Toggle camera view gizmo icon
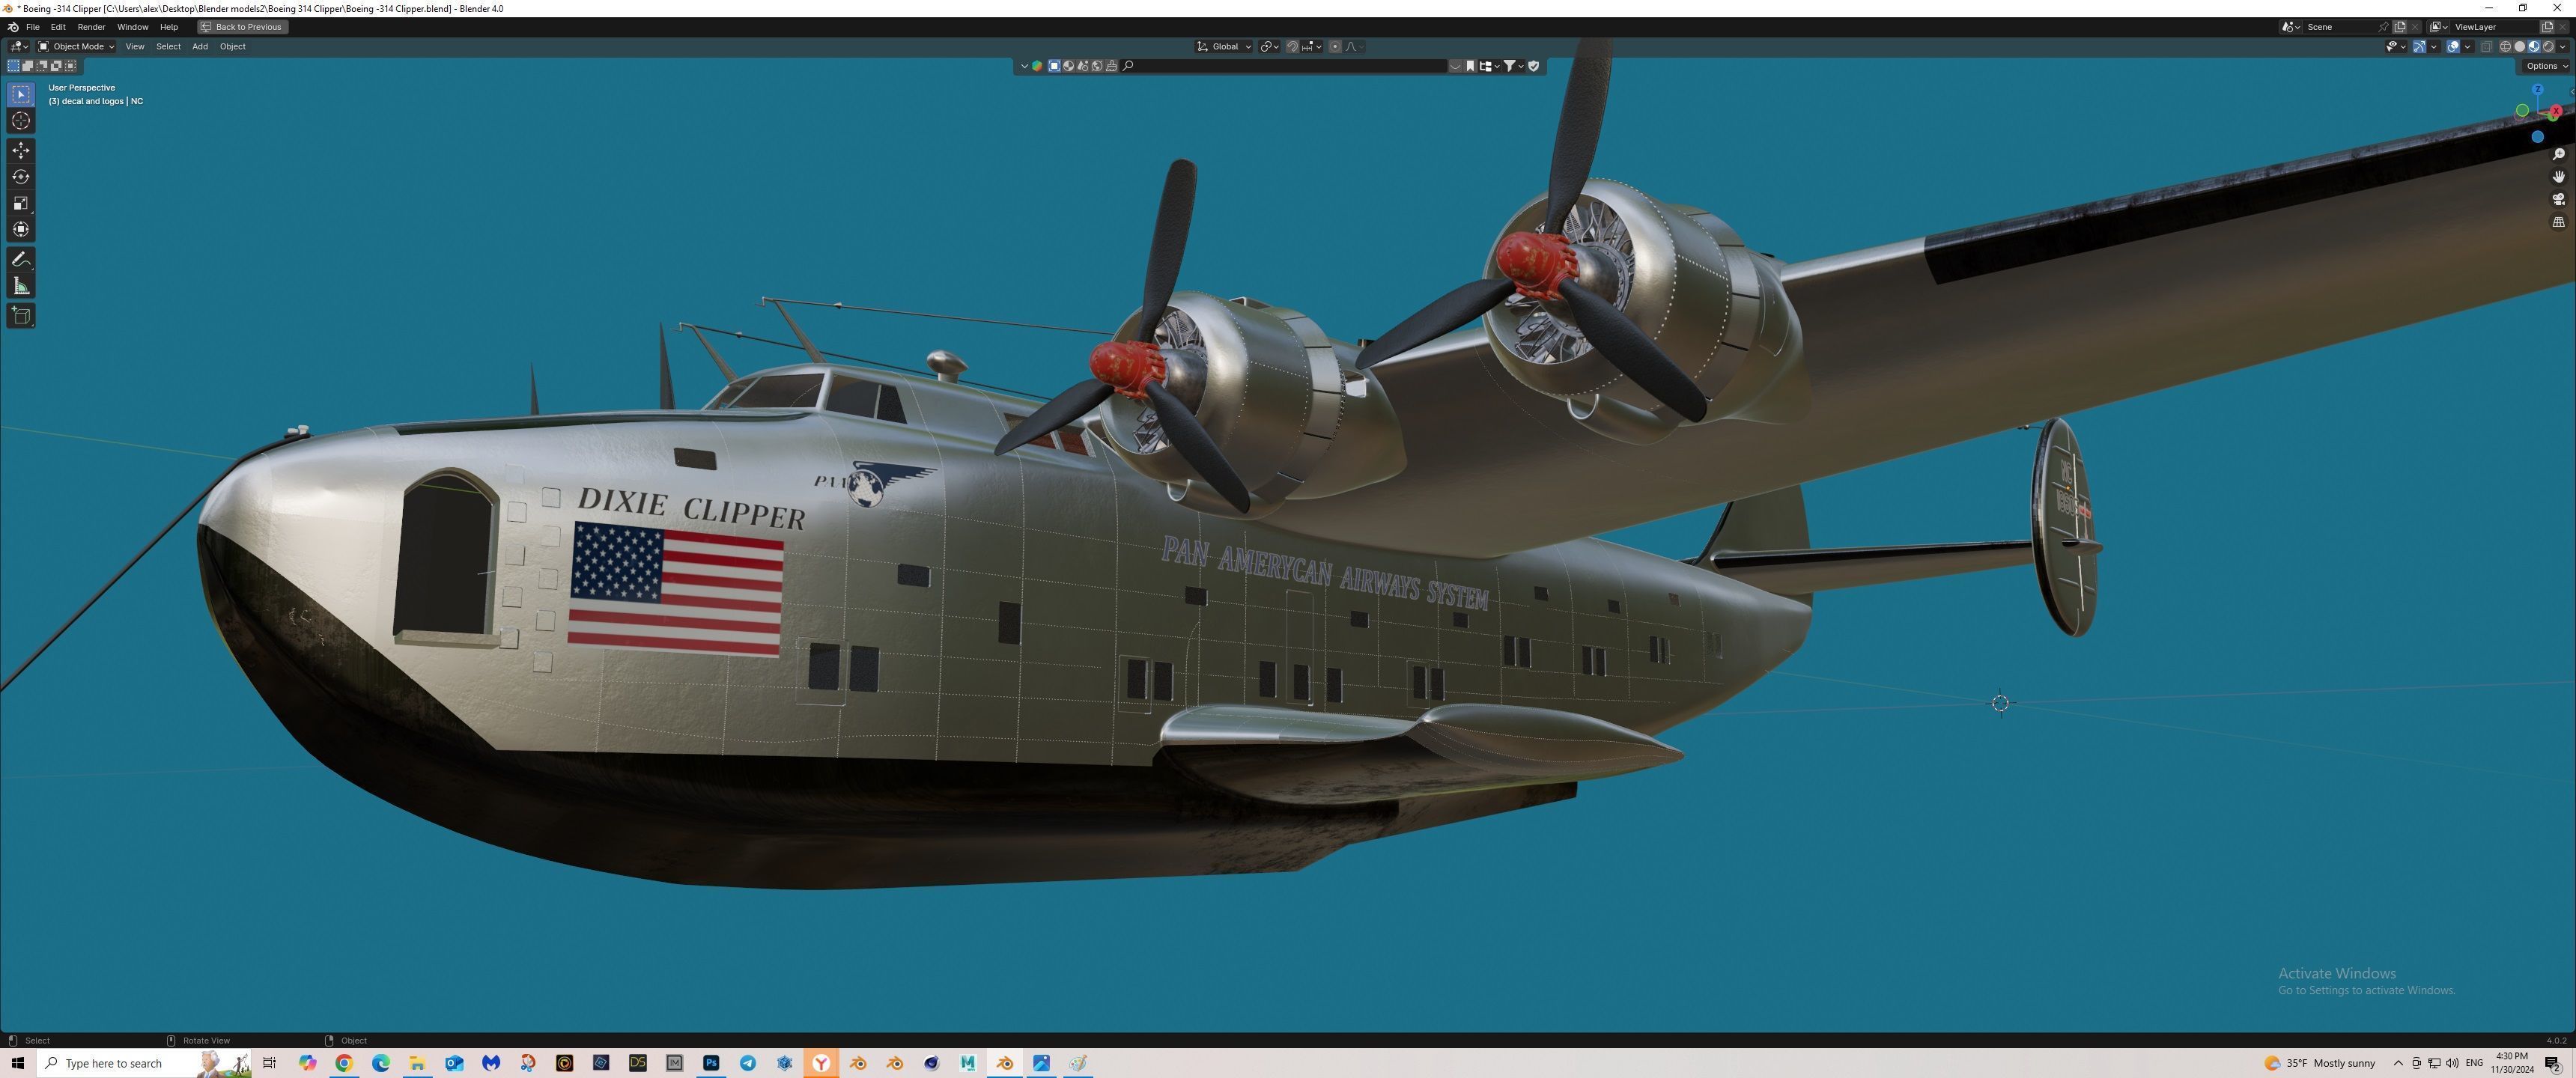 click(2558, 199)
